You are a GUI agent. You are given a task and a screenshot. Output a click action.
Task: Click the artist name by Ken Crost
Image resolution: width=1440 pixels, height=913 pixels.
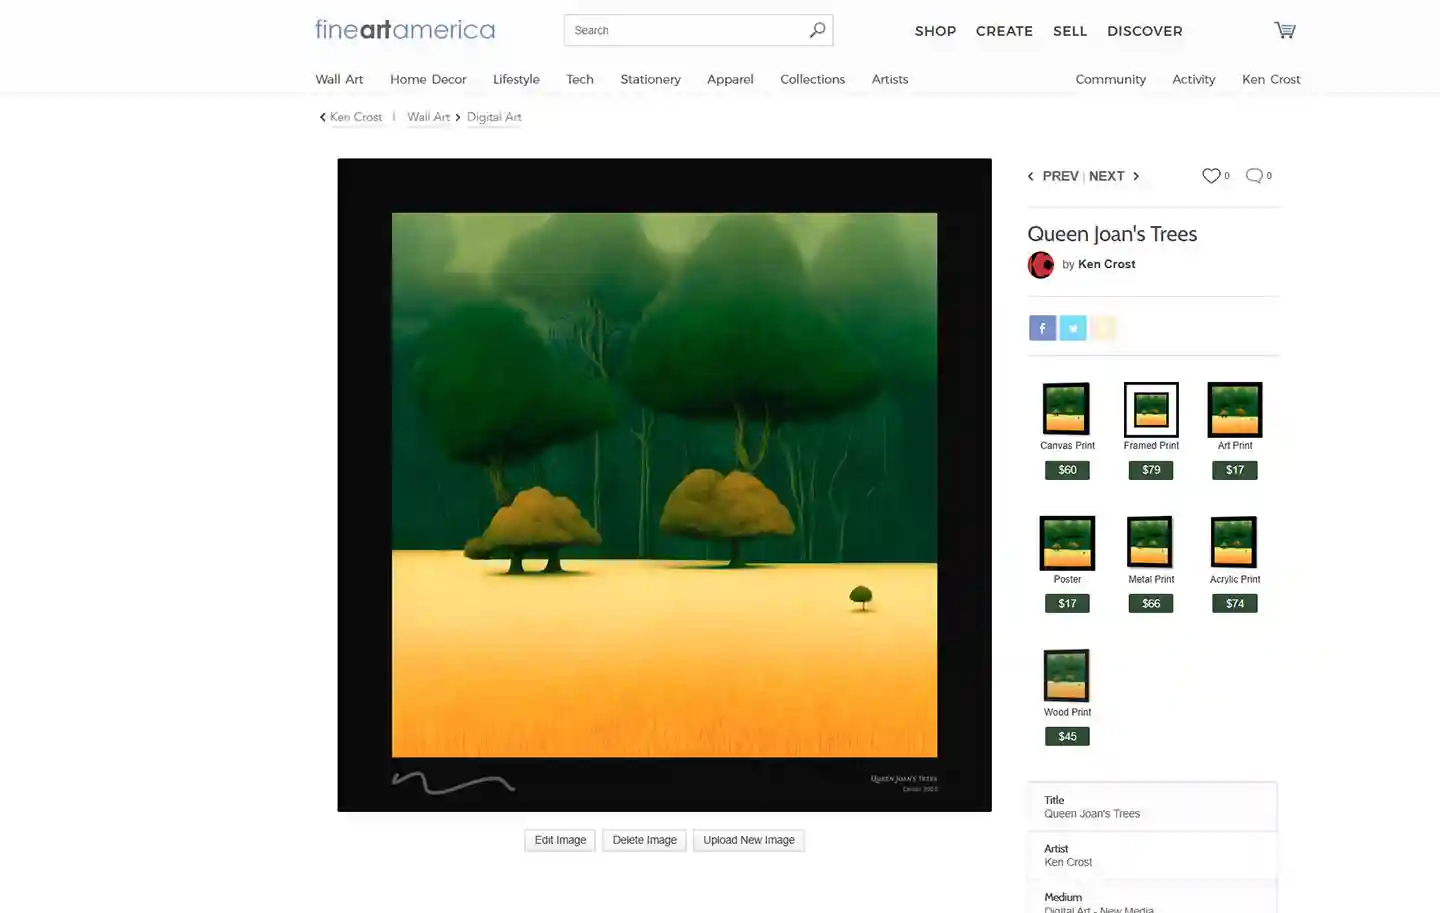pyautogui.click(x=1106, y=264)
